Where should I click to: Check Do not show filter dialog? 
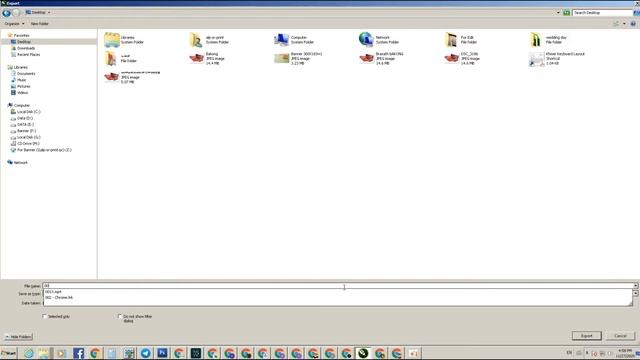click(x=120, y=316)
